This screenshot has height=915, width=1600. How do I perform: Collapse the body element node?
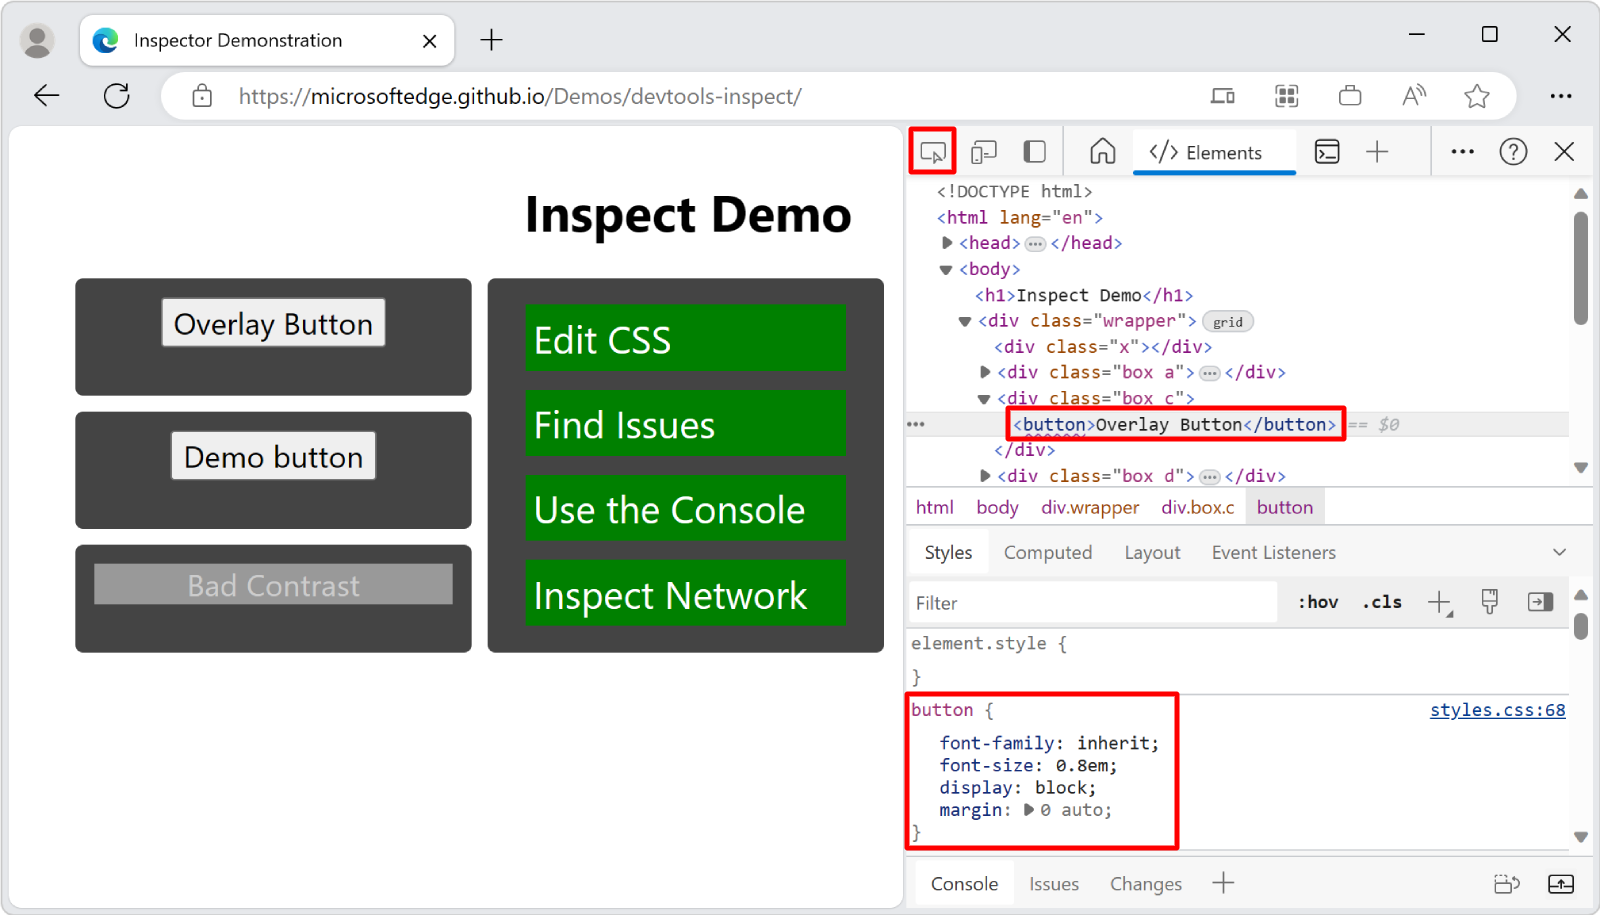(945, 268)
